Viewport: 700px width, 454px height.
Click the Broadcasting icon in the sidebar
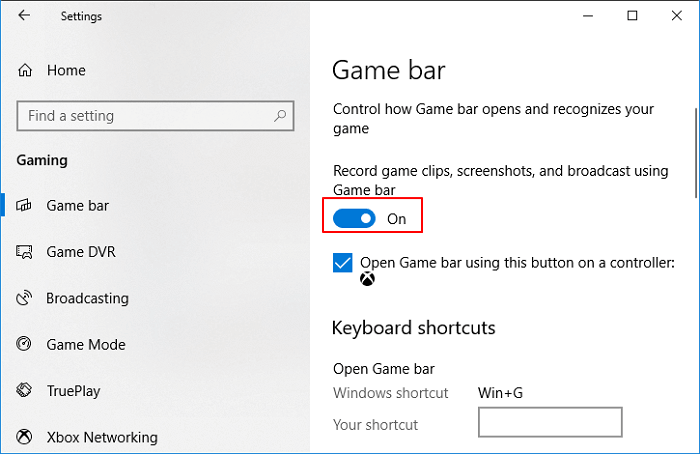(25, 298)
